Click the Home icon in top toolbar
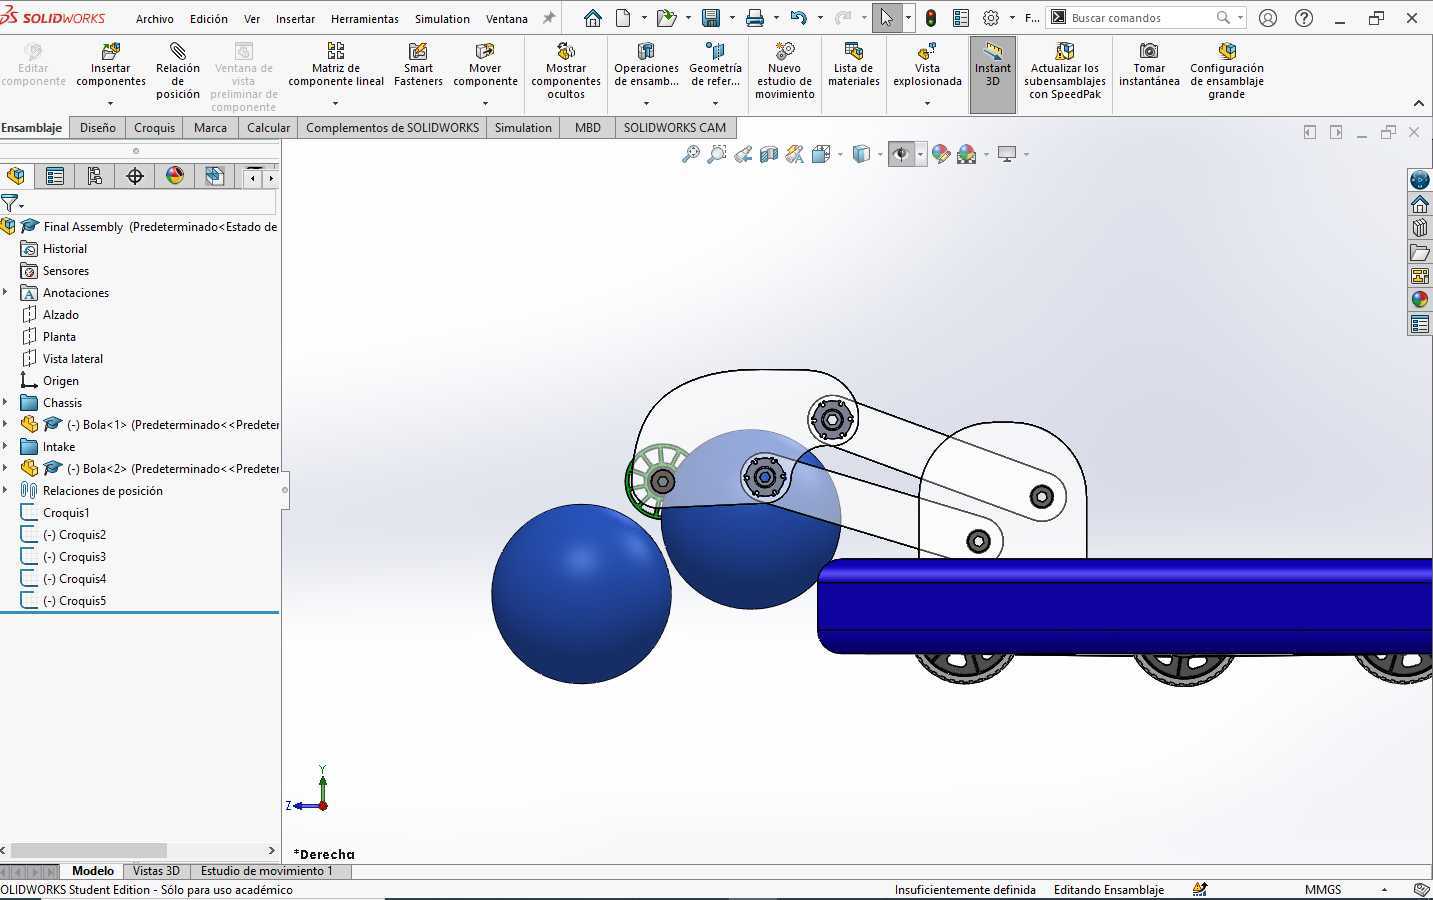1433x900 pixels. point(593,18)
